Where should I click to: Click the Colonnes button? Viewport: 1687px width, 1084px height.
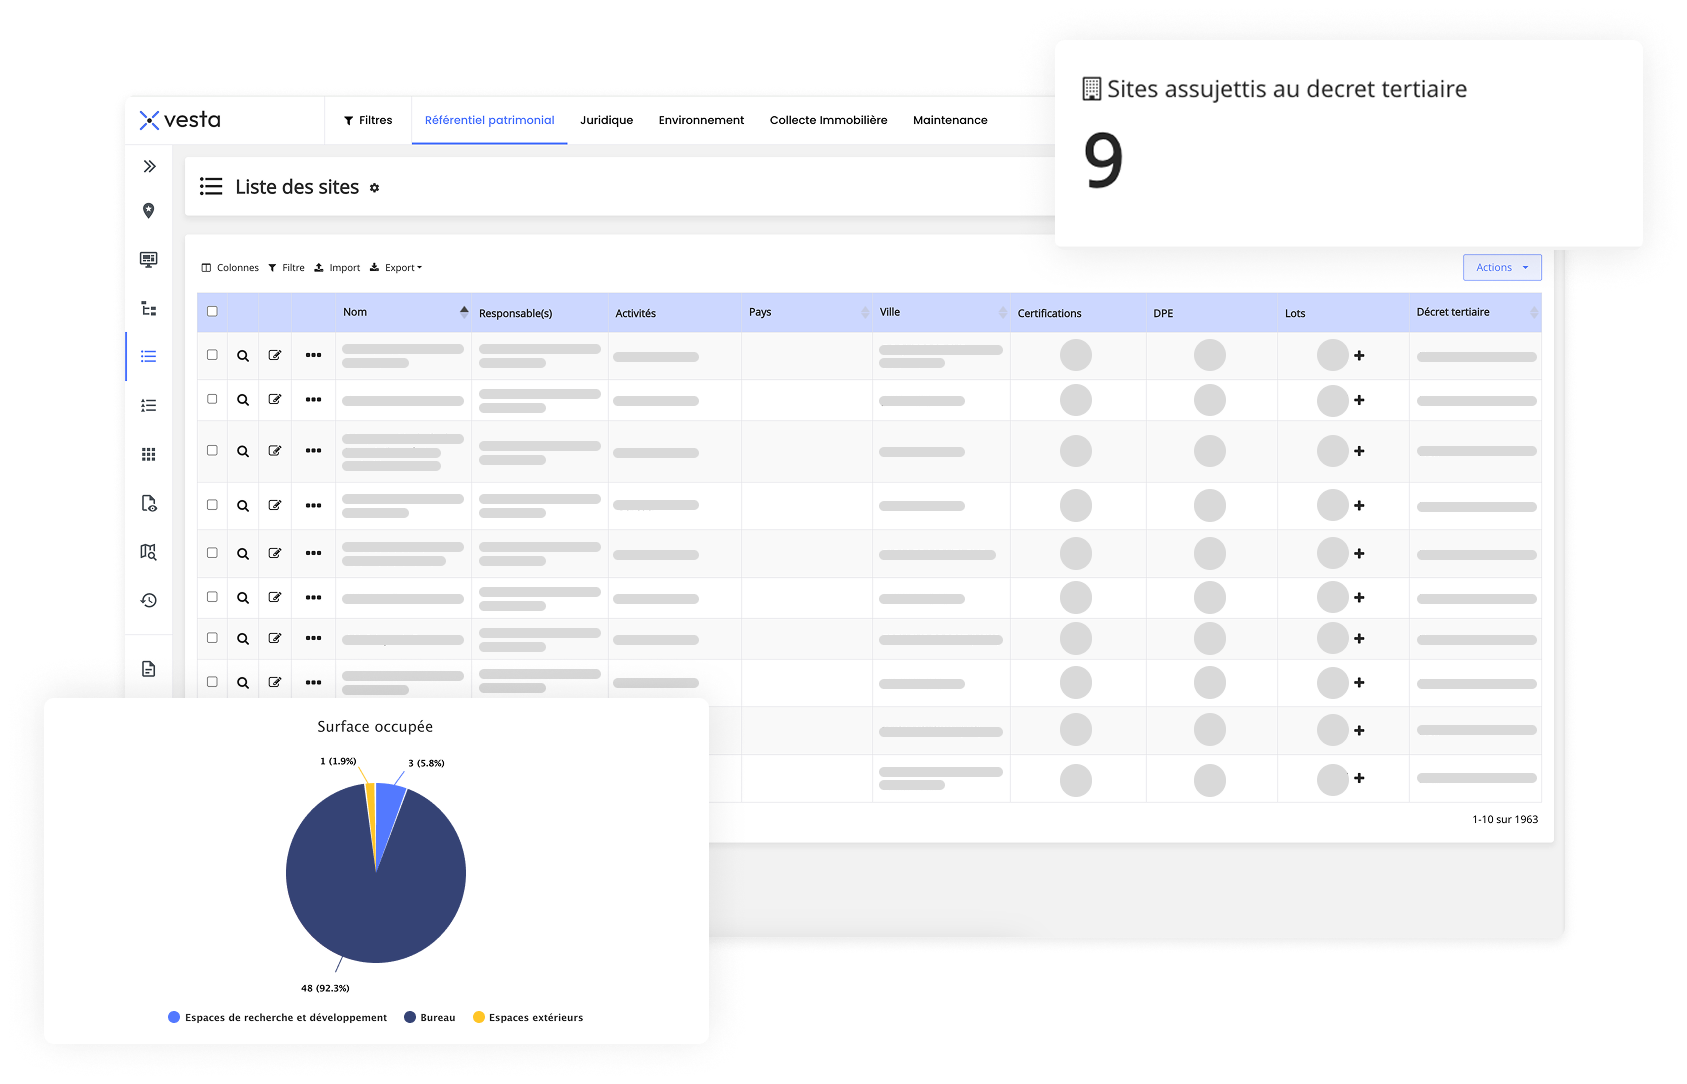point(230,268)
